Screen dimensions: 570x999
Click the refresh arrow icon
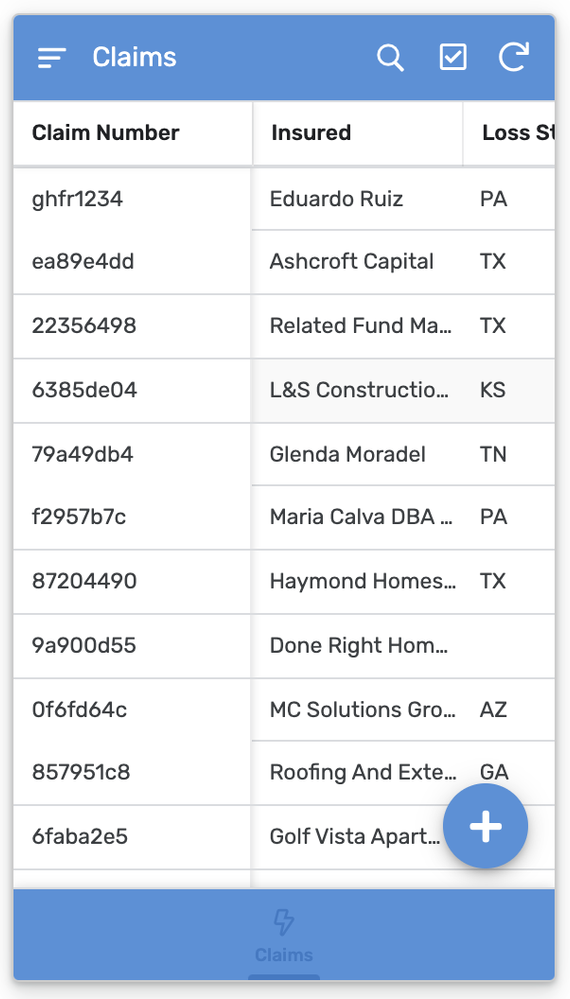pos(513,57)
